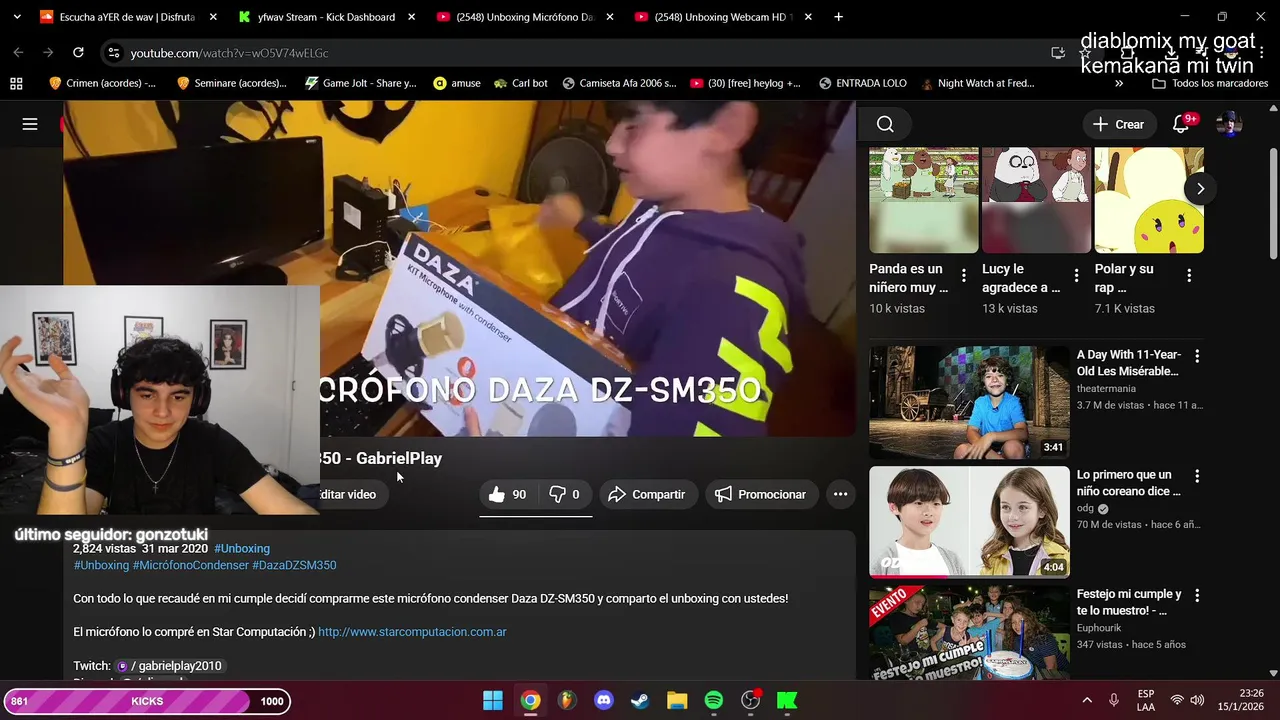Open Discord from the taskbar
1280x720 pixels.
(603, 700)
